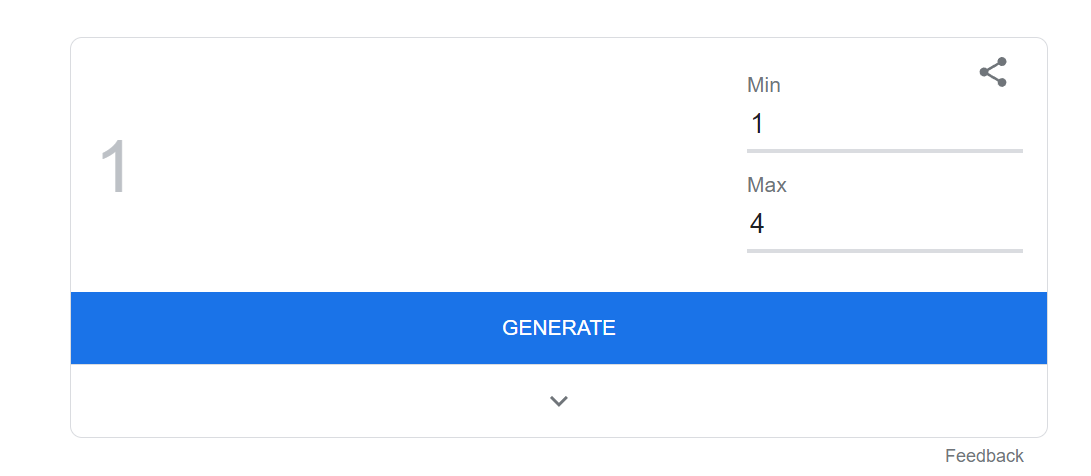1091x476 pixels.
Task: Generate a new random number
Action: (x=559, y=328)
